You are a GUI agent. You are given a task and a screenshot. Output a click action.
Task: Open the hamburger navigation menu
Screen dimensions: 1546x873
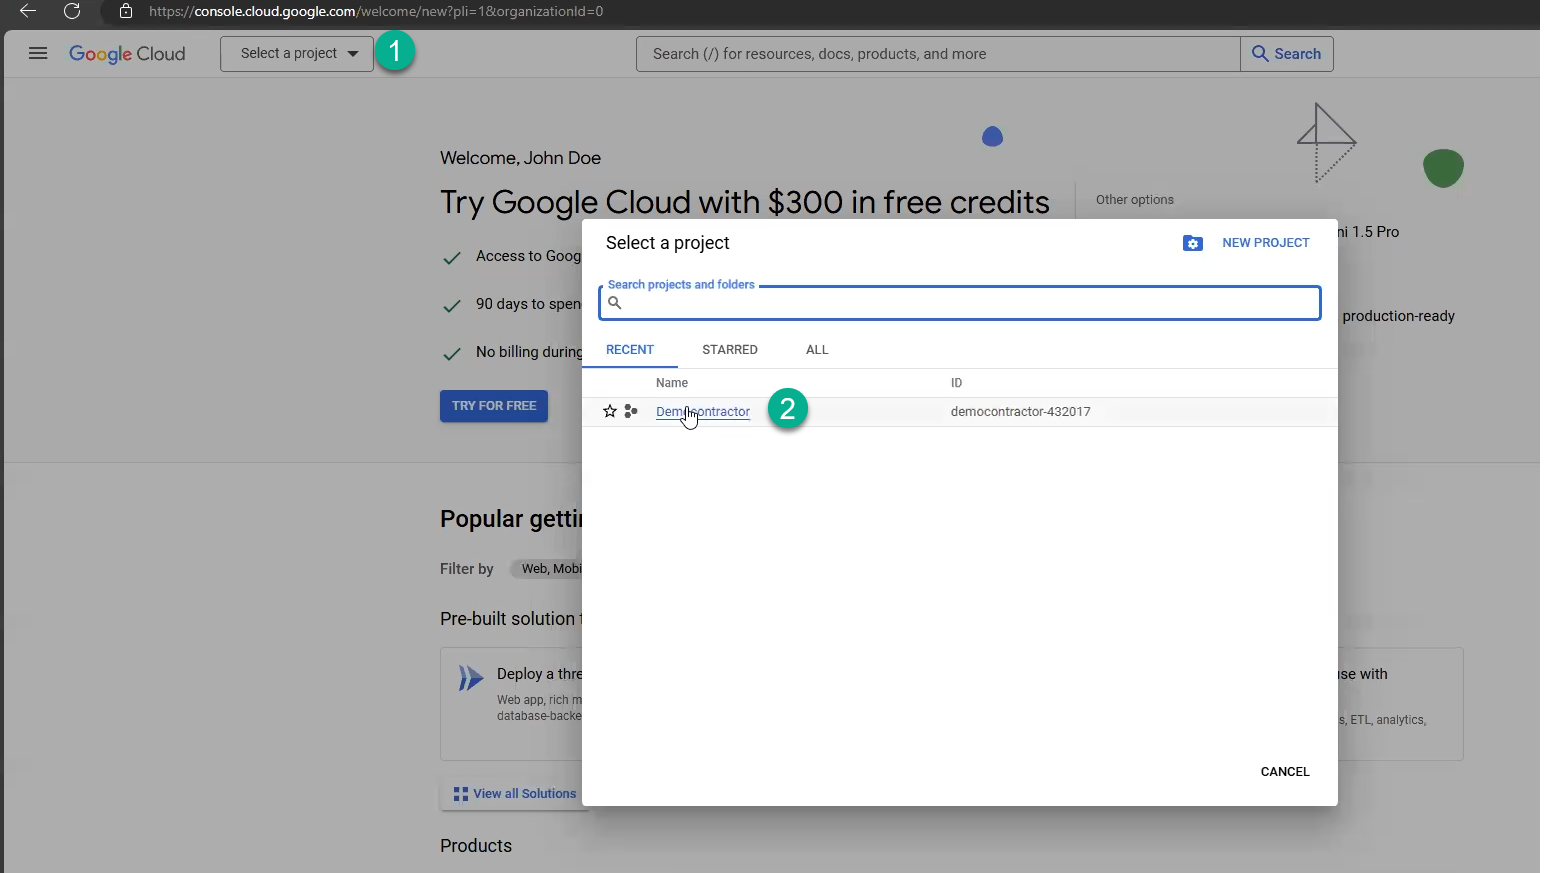38,54
